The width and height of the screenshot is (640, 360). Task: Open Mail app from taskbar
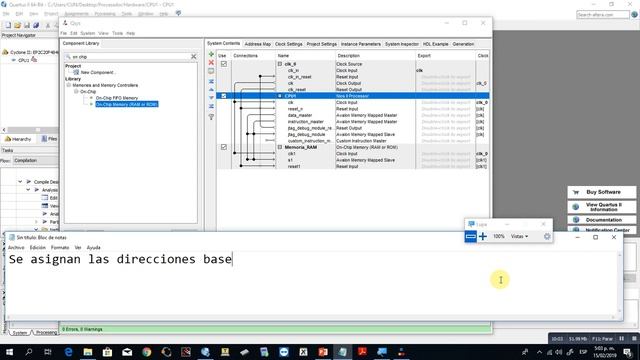[127, 352]
